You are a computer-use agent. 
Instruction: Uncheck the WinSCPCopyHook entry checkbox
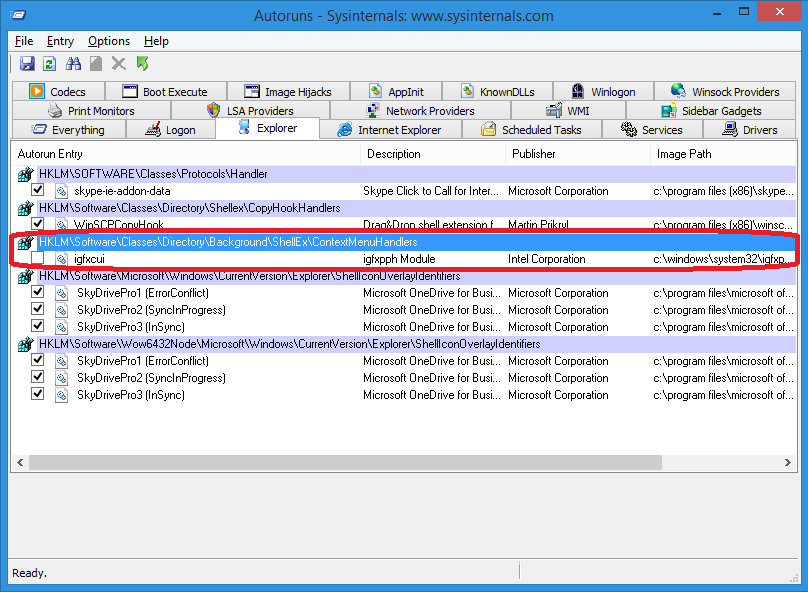click(x=38, y=224)
